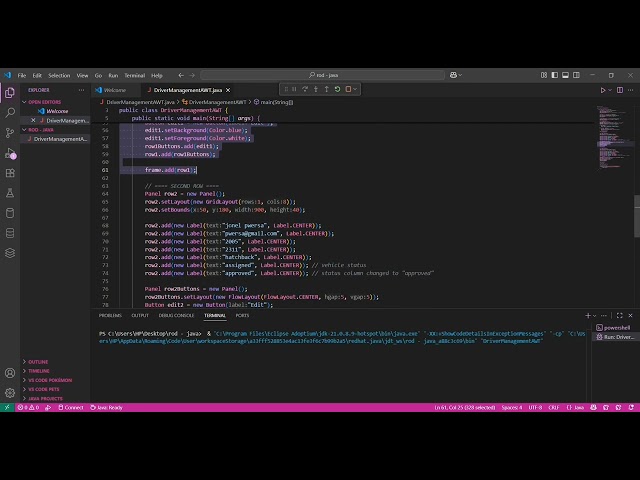This screenshot has width=640, height=480.
Task: Open the View menu
Action: (x=82, y=76)
